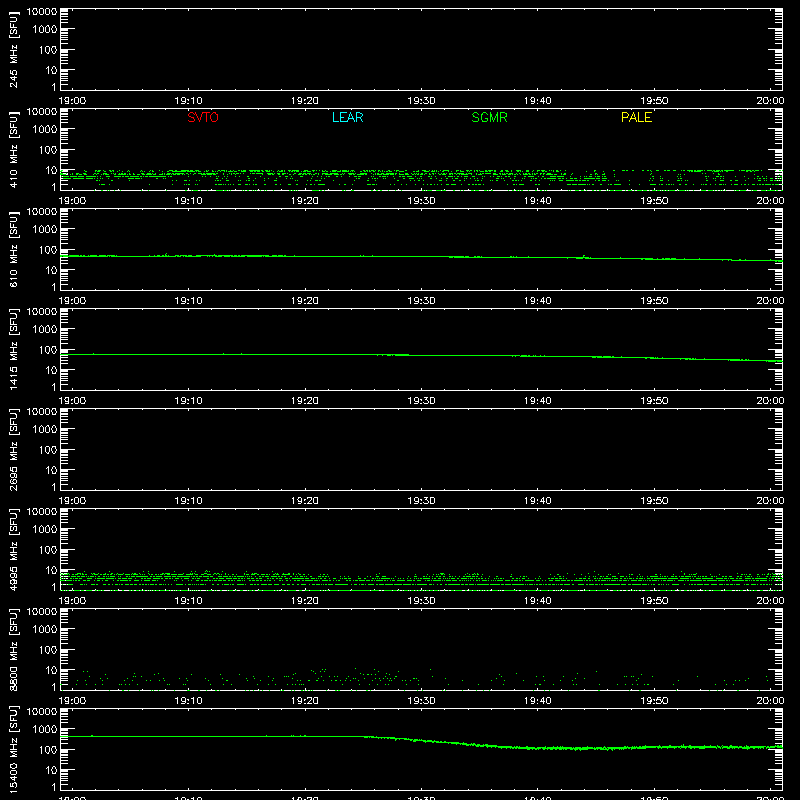Image resolution: width=800 pixels, height=800 pixels.
Task: Select the 245 MHz [SFU] axis label
Action: pyautogui.click(x=14, y=50)
